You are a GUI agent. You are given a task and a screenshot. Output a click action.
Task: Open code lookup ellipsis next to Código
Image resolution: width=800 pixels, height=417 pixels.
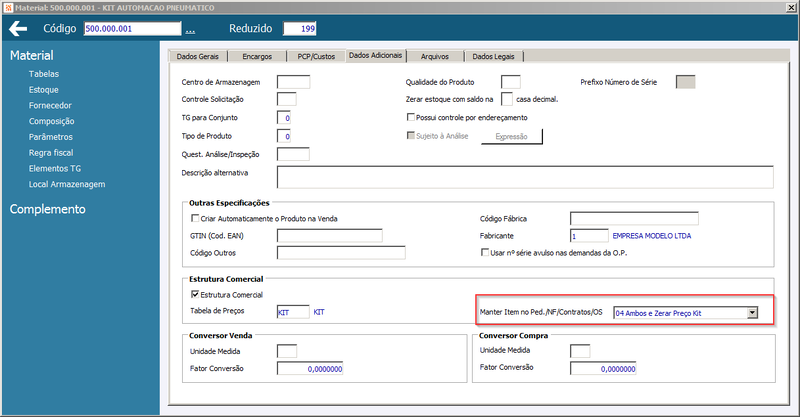tap(190, 30)
